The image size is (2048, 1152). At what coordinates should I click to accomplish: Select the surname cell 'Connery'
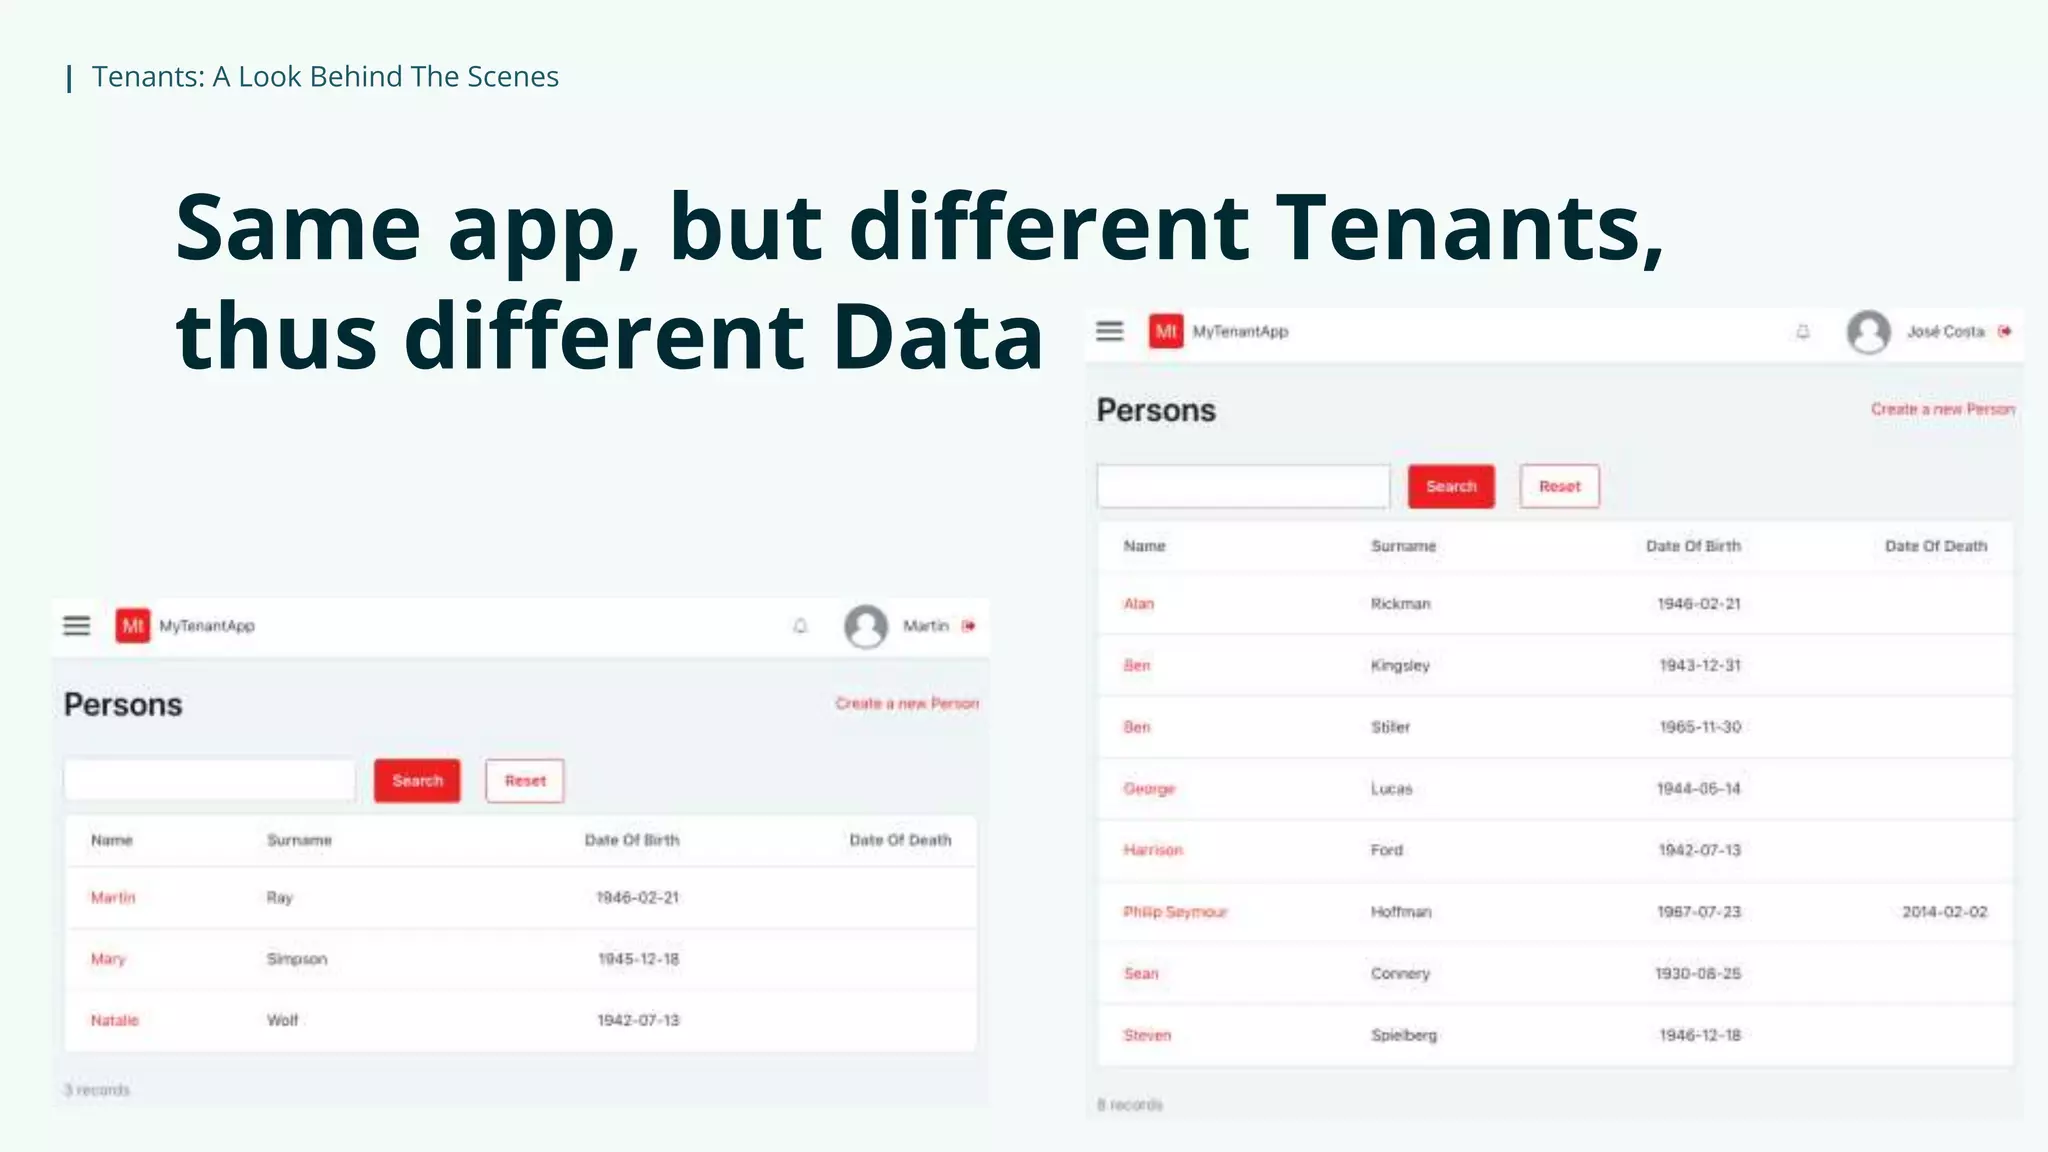[1400, 973]
